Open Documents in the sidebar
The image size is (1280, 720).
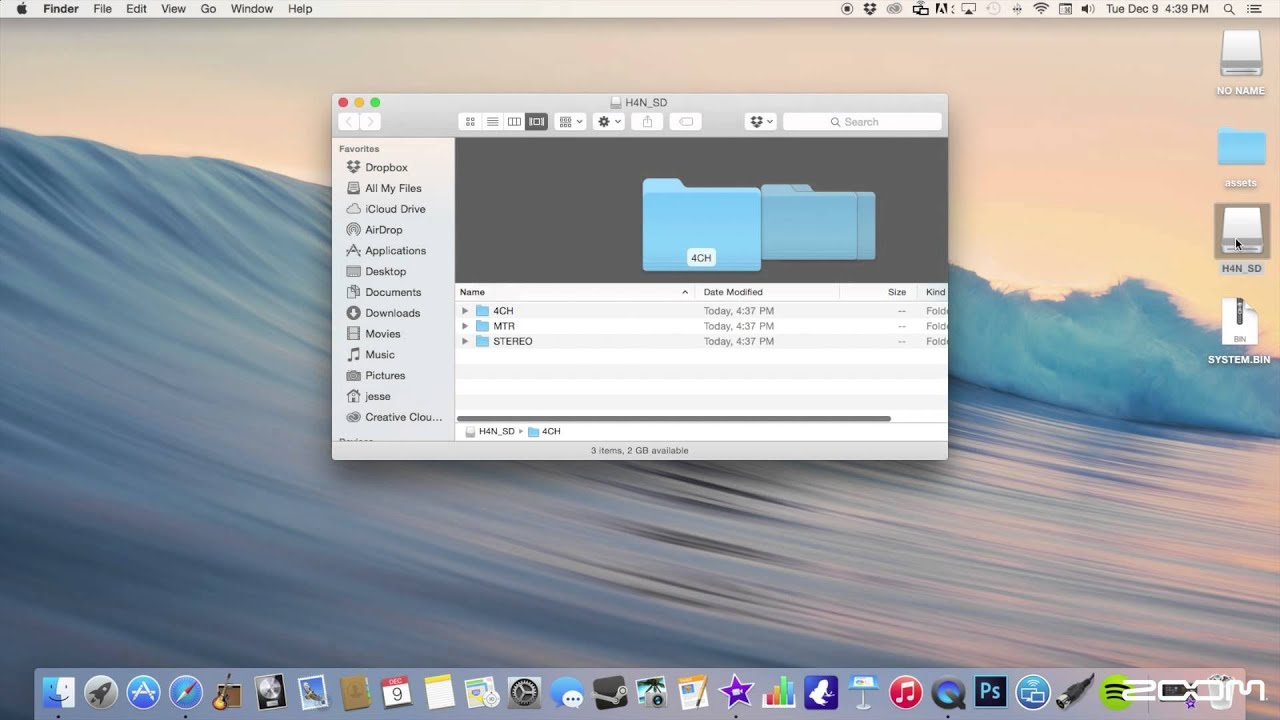(x=393, y=293)
